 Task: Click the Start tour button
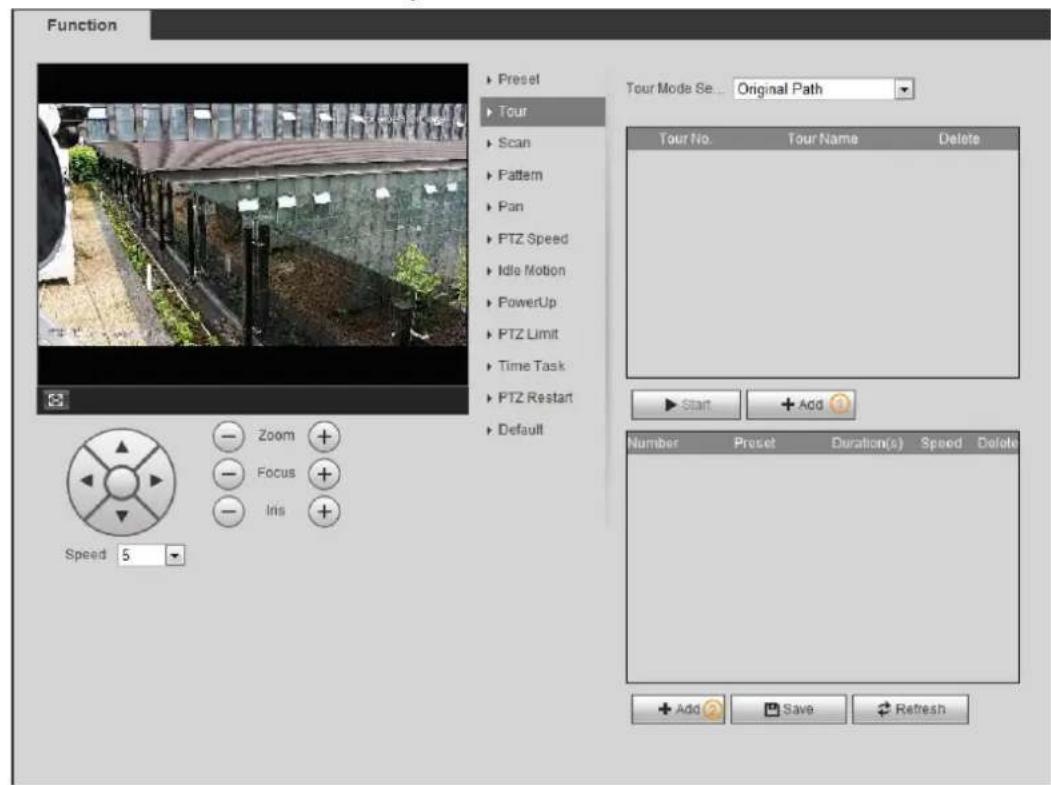click(x=686, y=405)
